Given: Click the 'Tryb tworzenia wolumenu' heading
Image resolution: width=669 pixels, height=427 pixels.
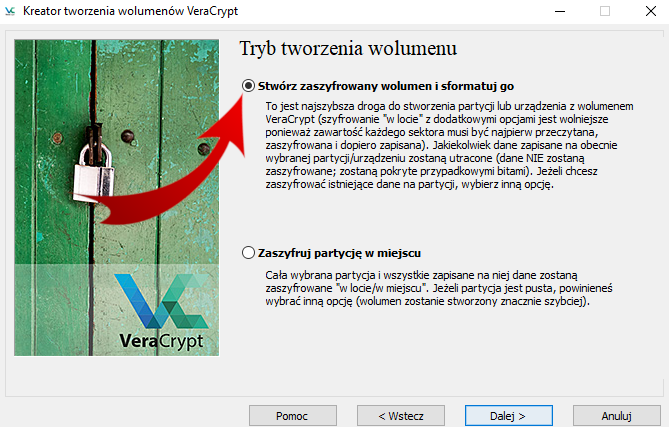Looking at the screenshot, I should pos(348,48).
